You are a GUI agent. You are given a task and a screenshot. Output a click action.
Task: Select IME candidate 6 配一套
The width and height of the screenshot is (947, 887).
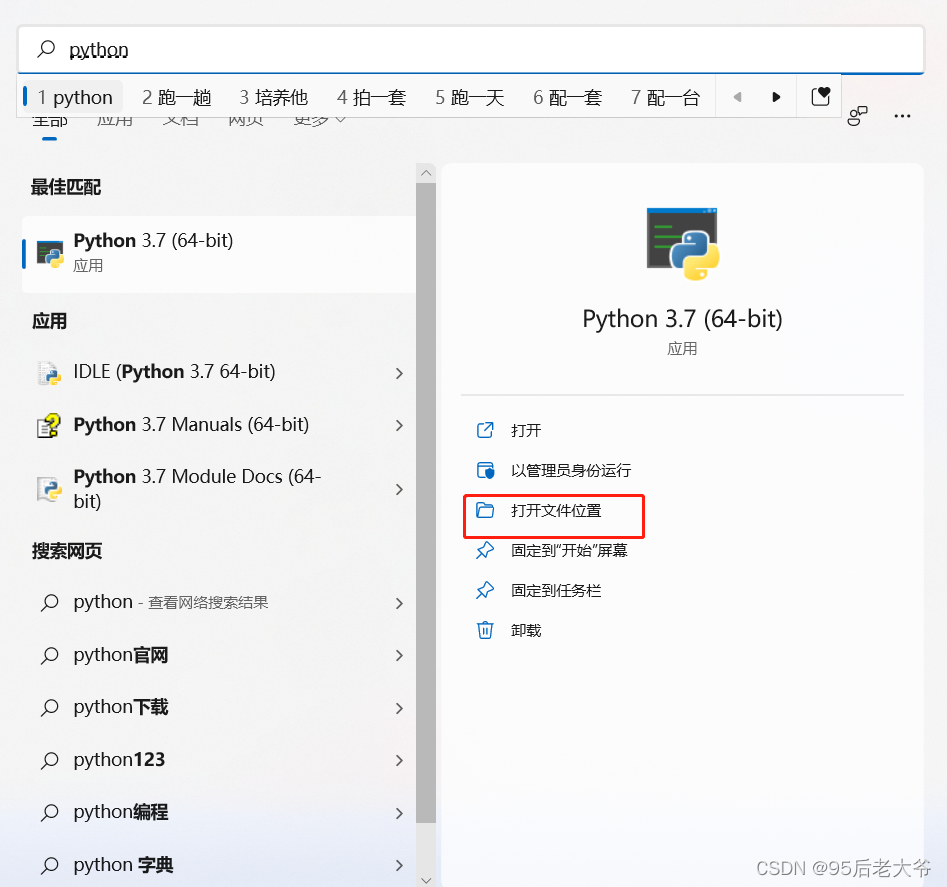(x=567, y=97)
